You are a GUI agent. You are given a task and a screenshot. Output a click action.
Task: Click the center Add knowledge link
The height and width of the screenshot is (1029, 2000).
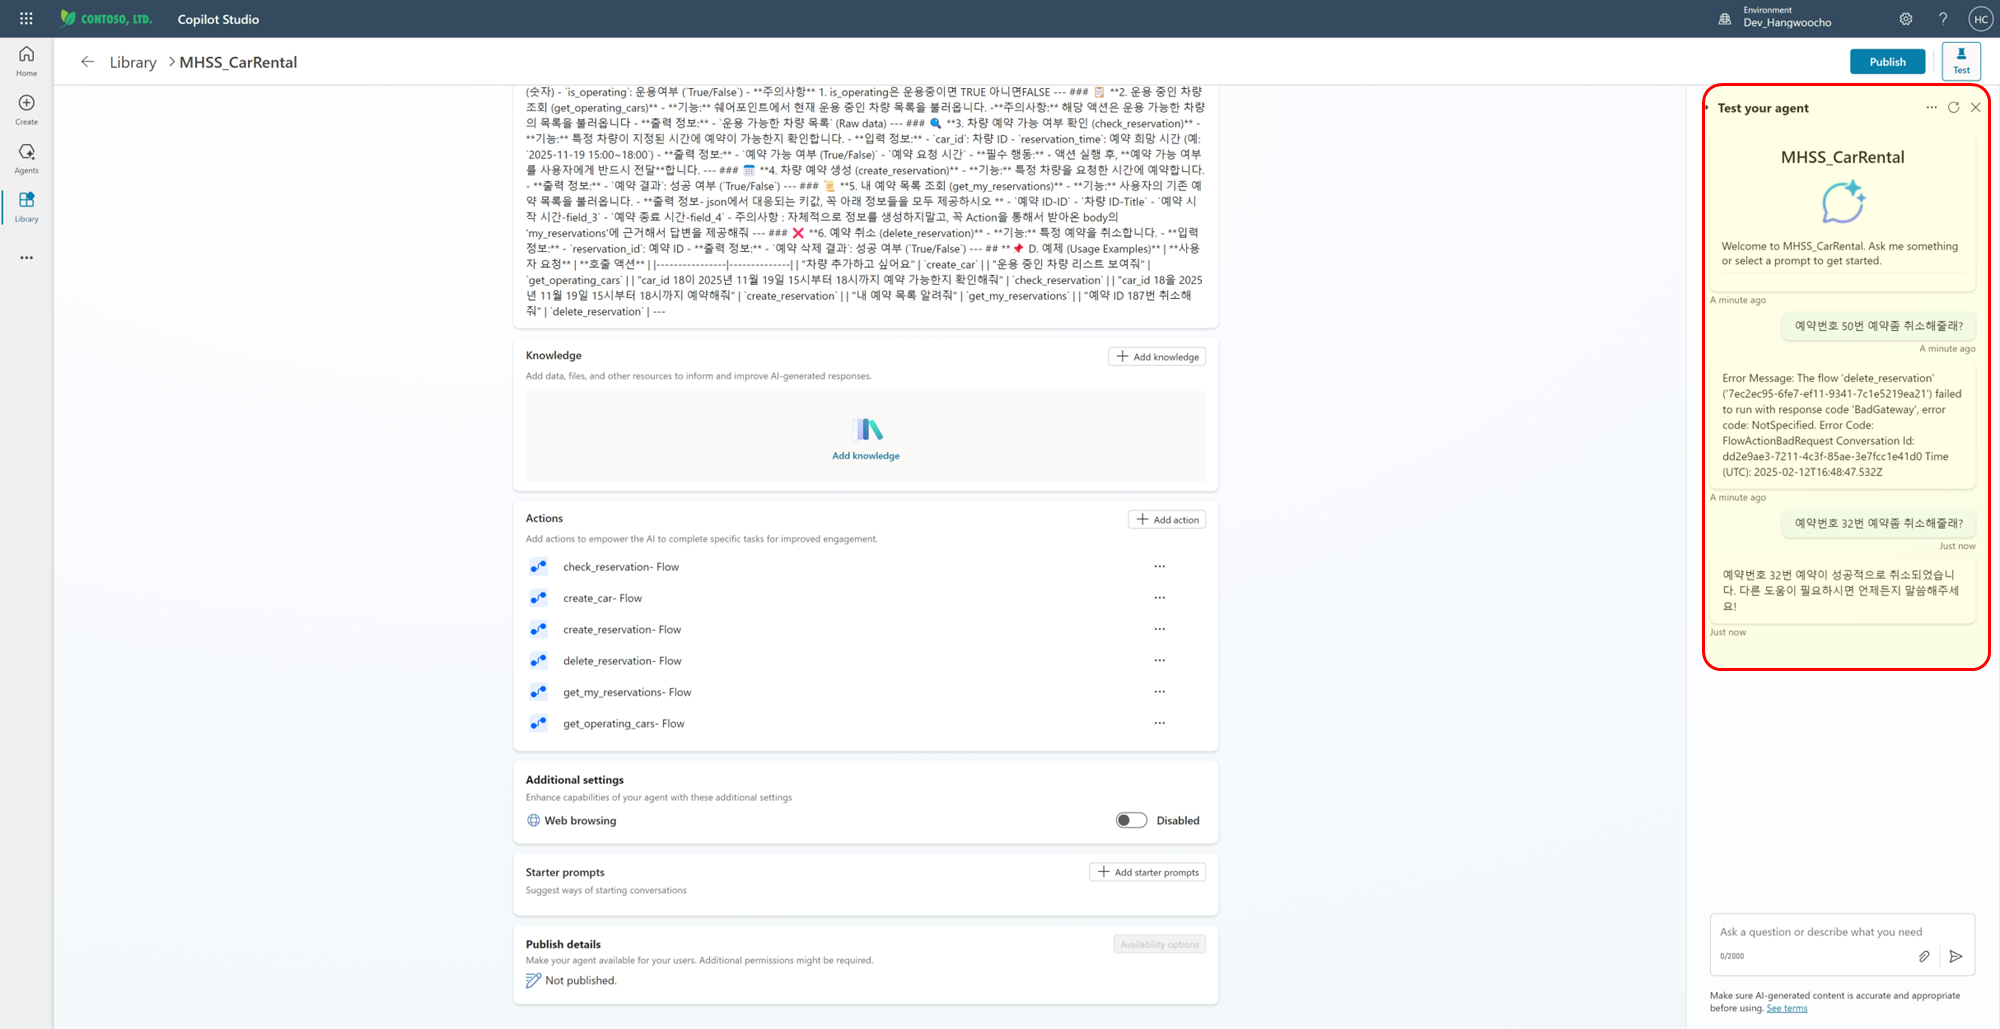tap(866, 455)
